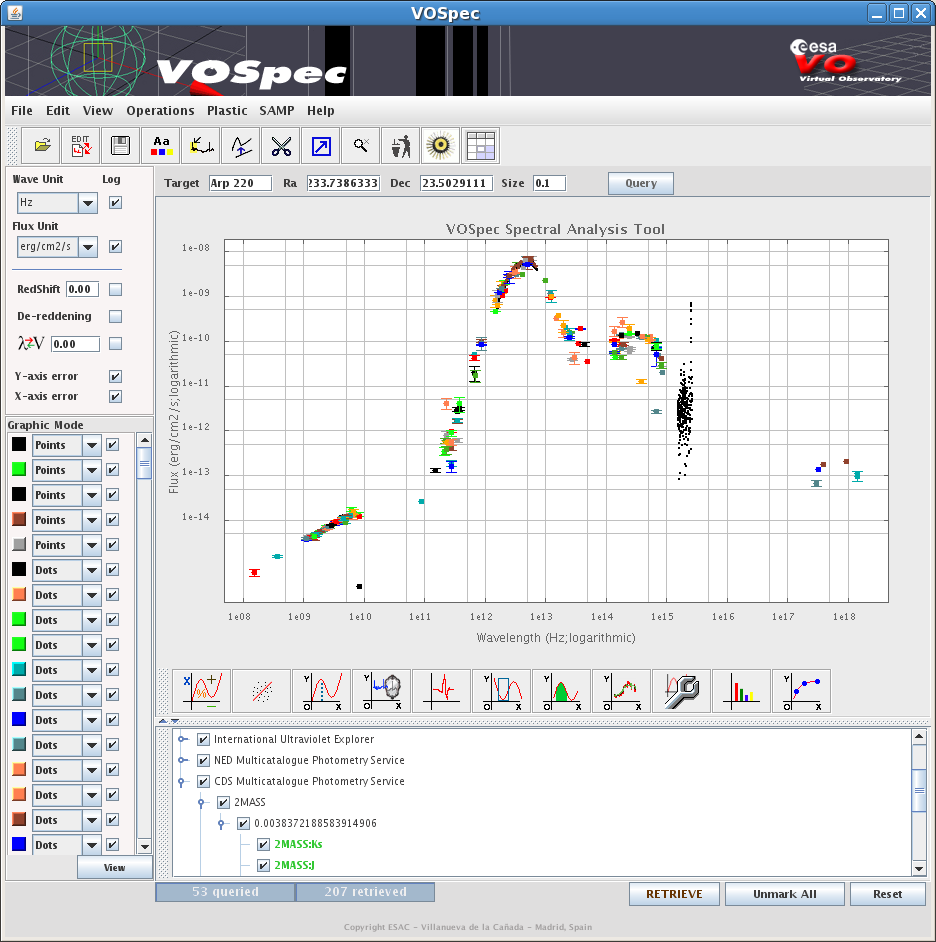Click the EDIT spectrum toolbar icon
936x942 pixels.
81,145
